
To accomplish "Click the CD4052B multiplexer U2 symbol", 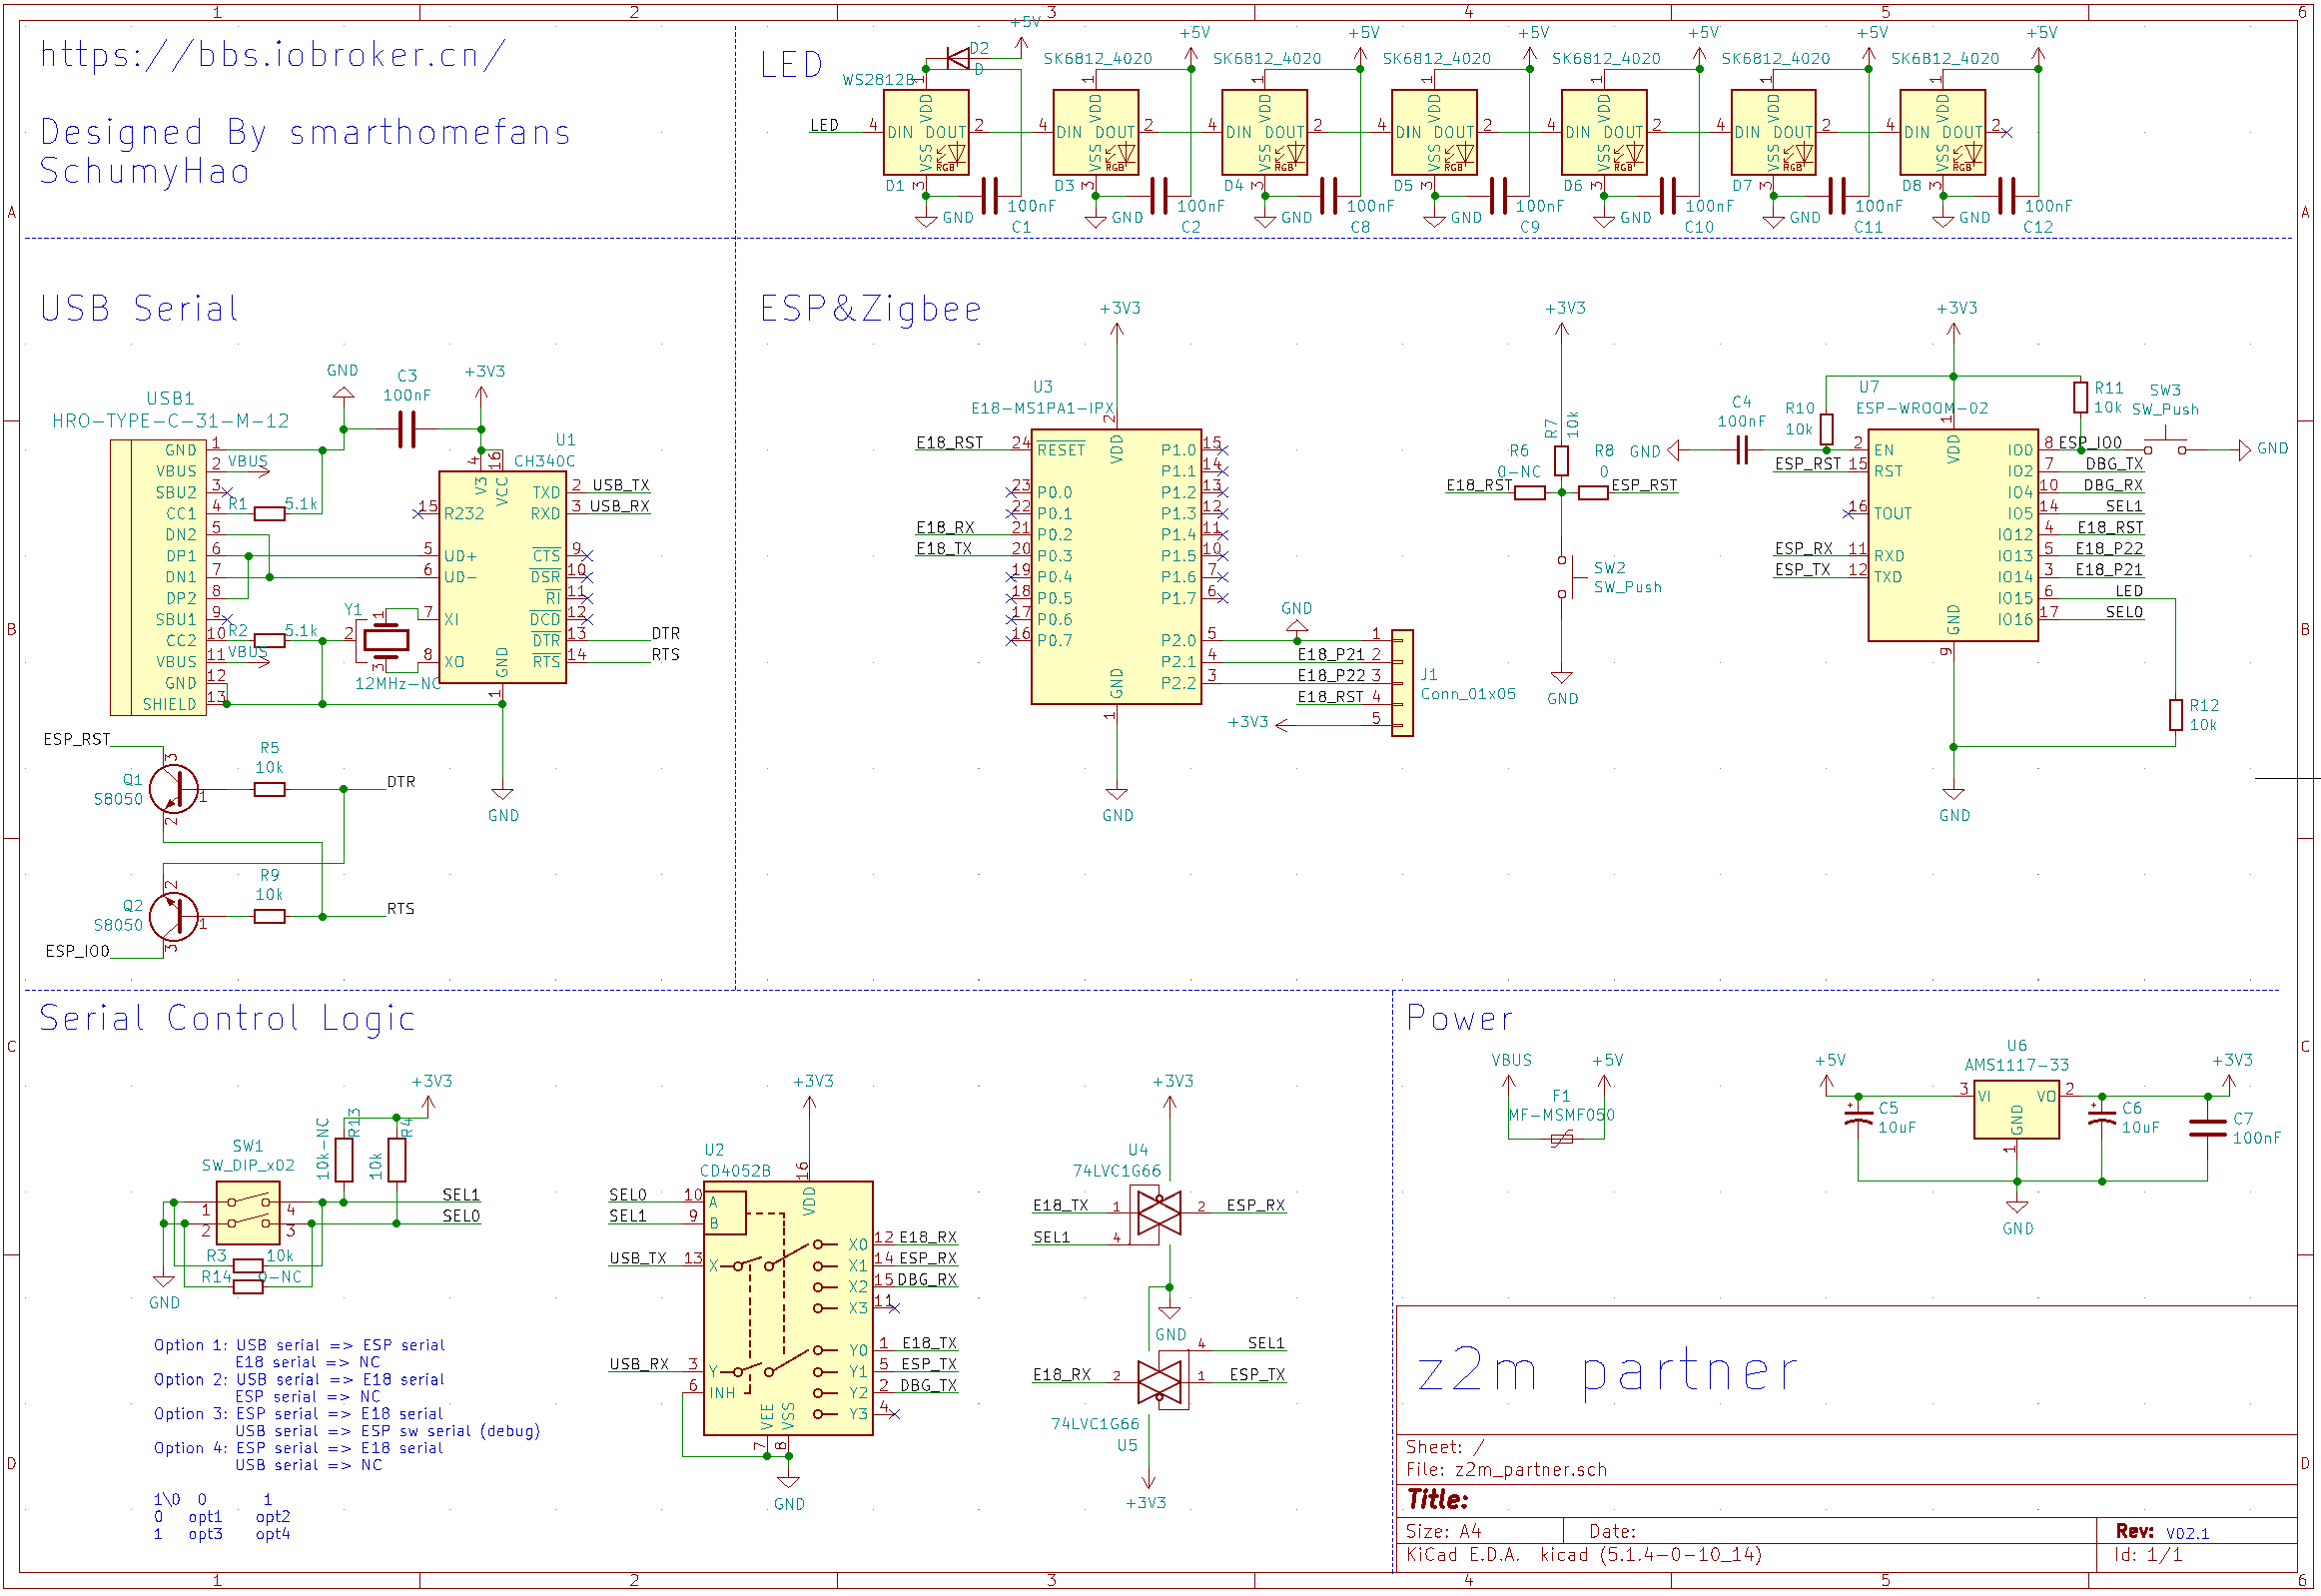I will [788, 1308].
